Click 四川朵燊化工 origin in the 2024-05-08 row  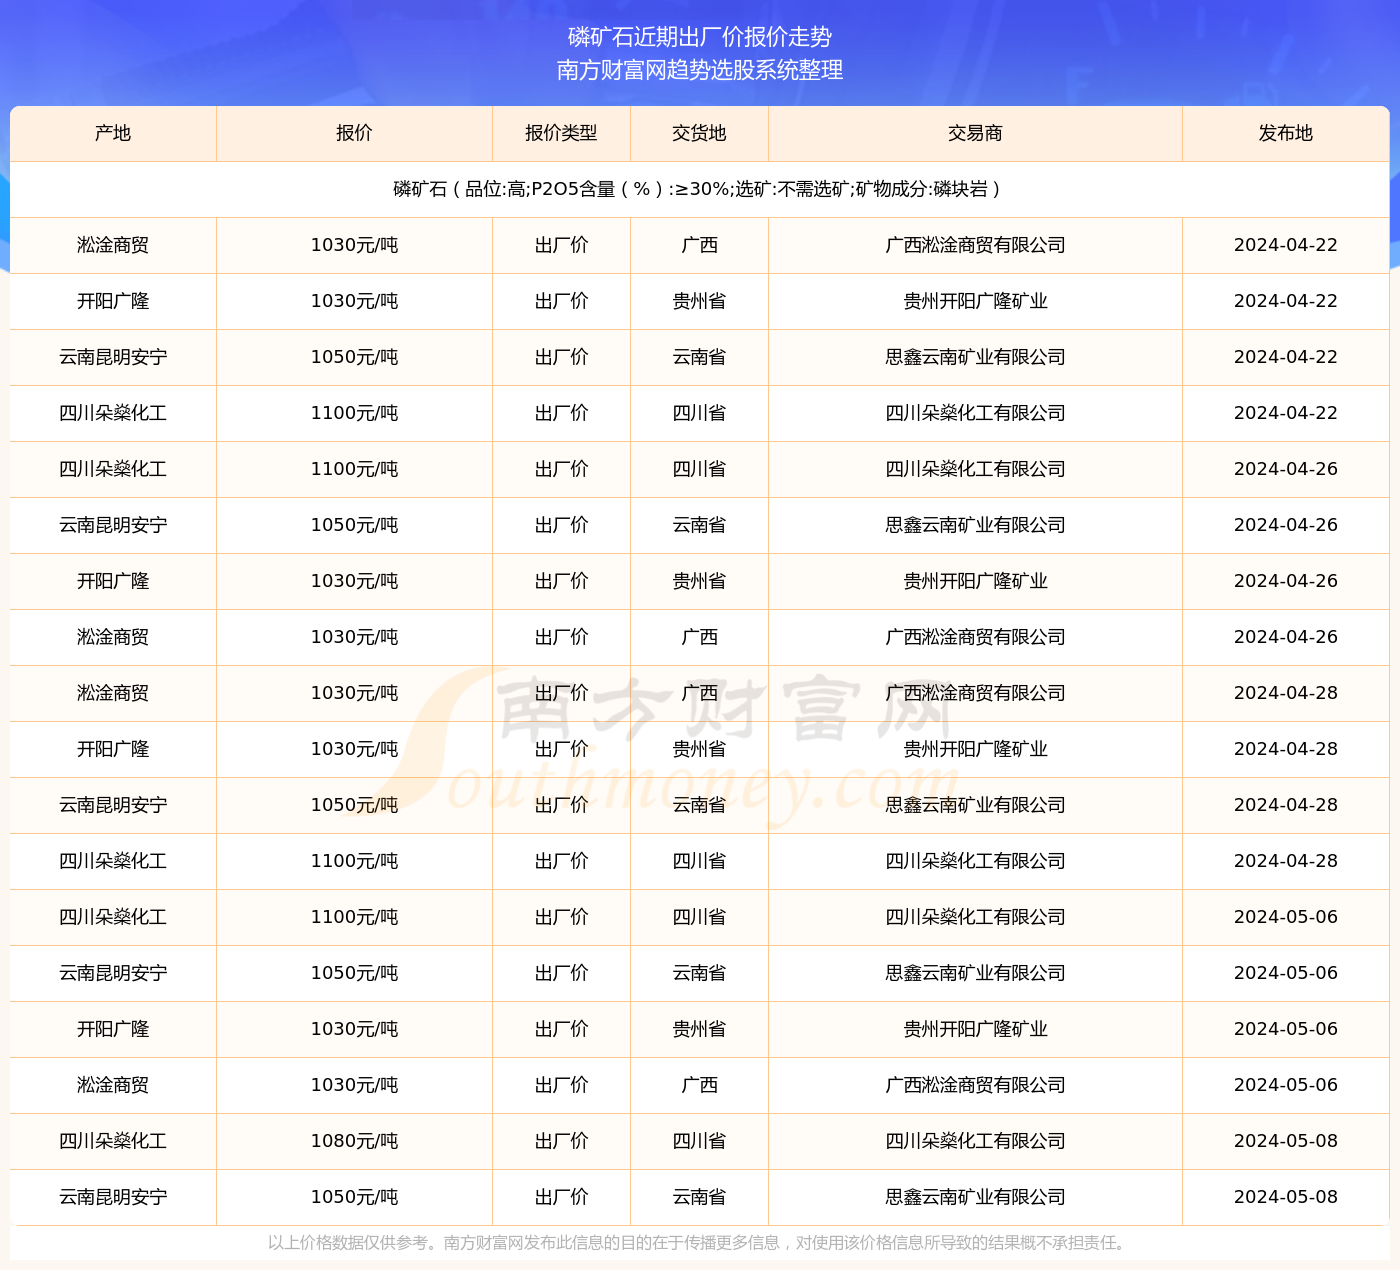click(x=113, y=1141)
